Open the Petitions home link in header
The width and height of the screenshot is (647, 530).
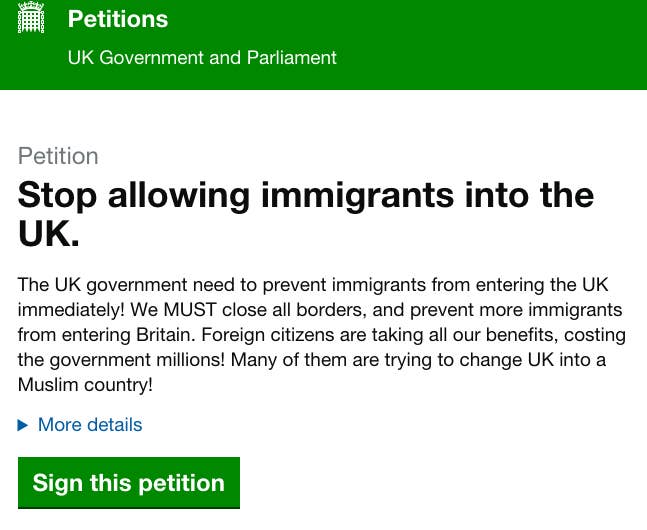pyautogui.click(x=118, y=19)
